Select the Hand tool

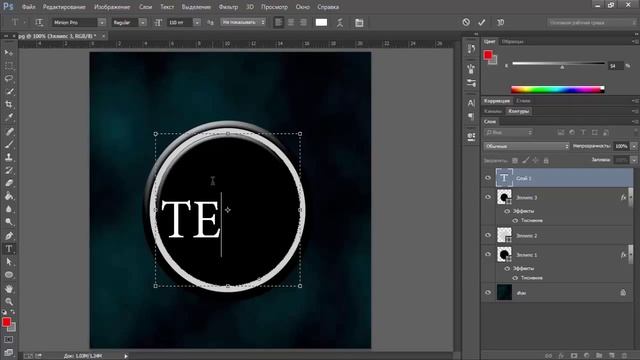point(9,289)
